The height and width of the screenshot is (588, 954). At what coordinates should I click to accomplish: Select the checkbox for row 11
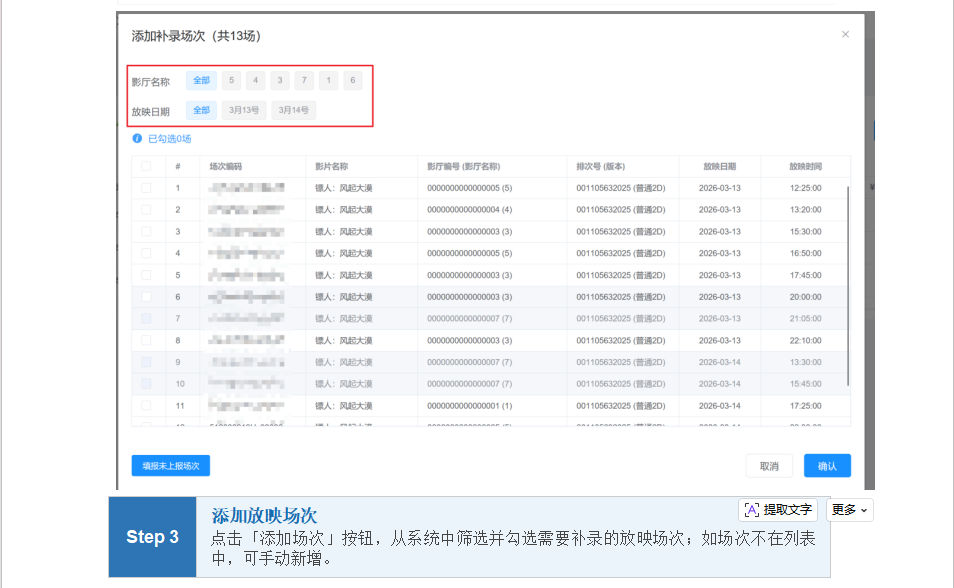(x=146, y=406)
